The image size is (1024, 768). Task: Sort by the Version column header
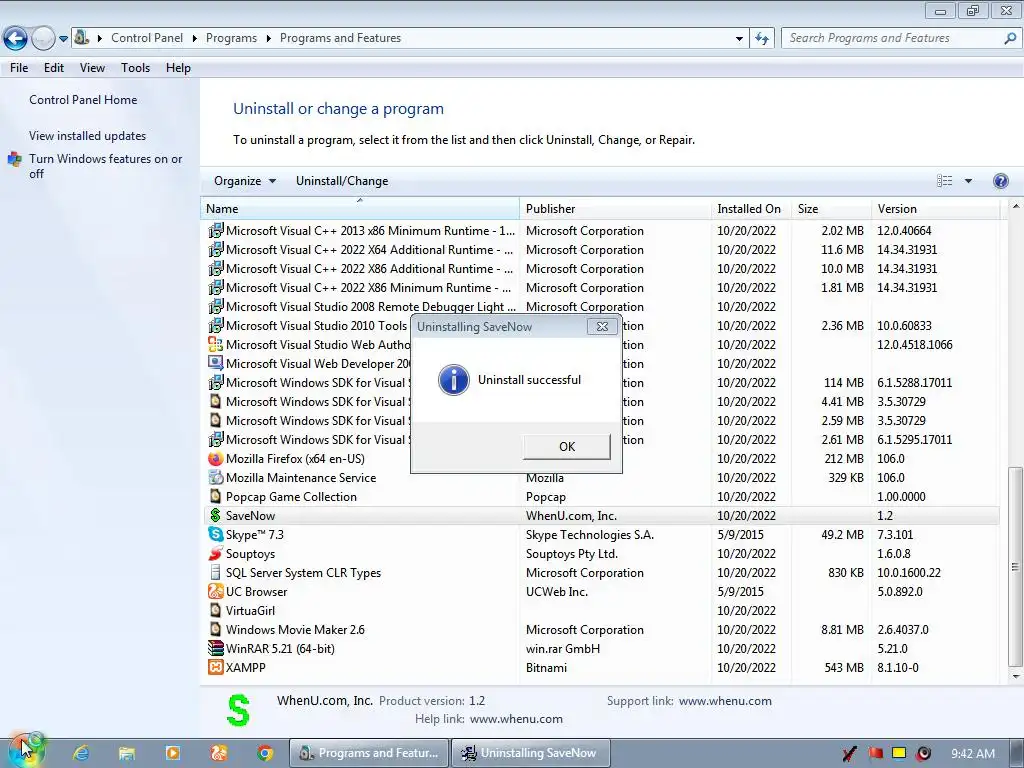[935, 209]
